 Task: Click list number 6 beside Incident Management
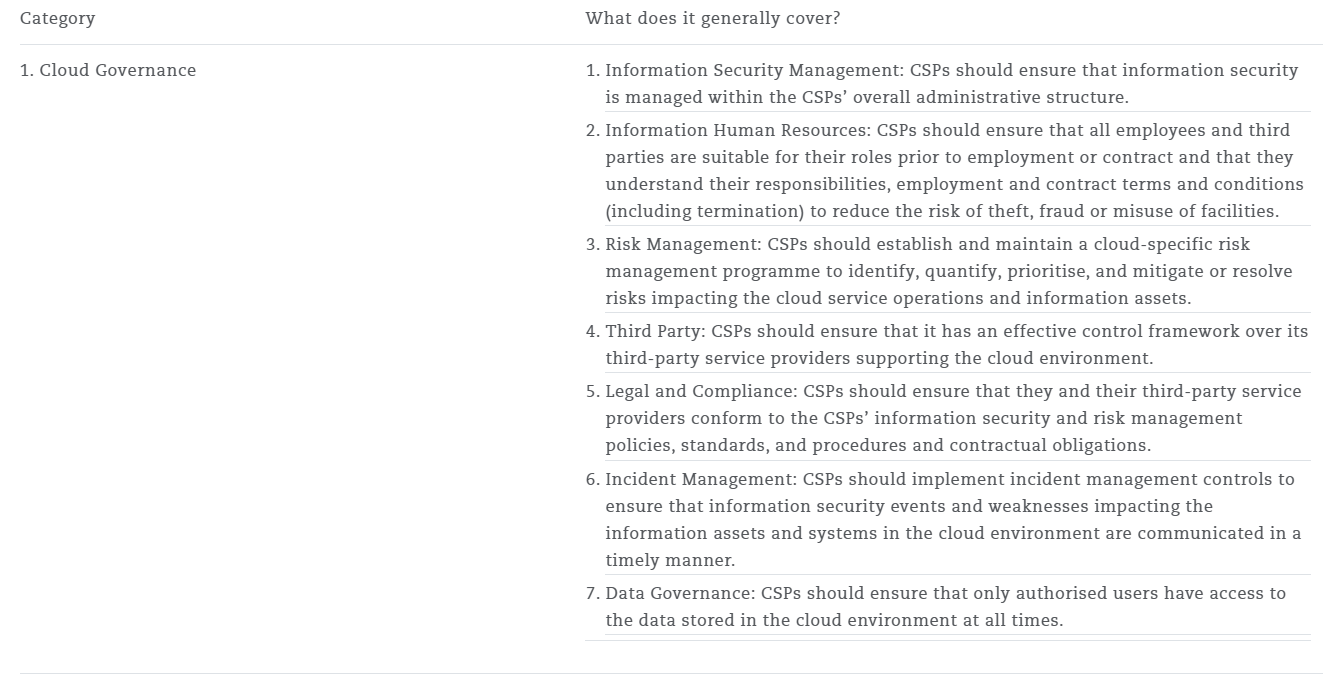pyautogui.click(x=593, y=479)
